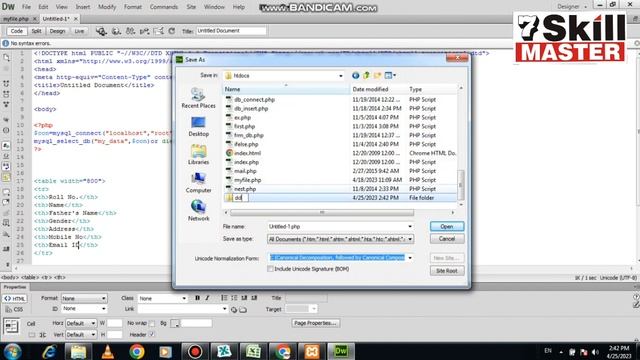Click the Live view button
The image size is (640, 360).
(79, 31)
